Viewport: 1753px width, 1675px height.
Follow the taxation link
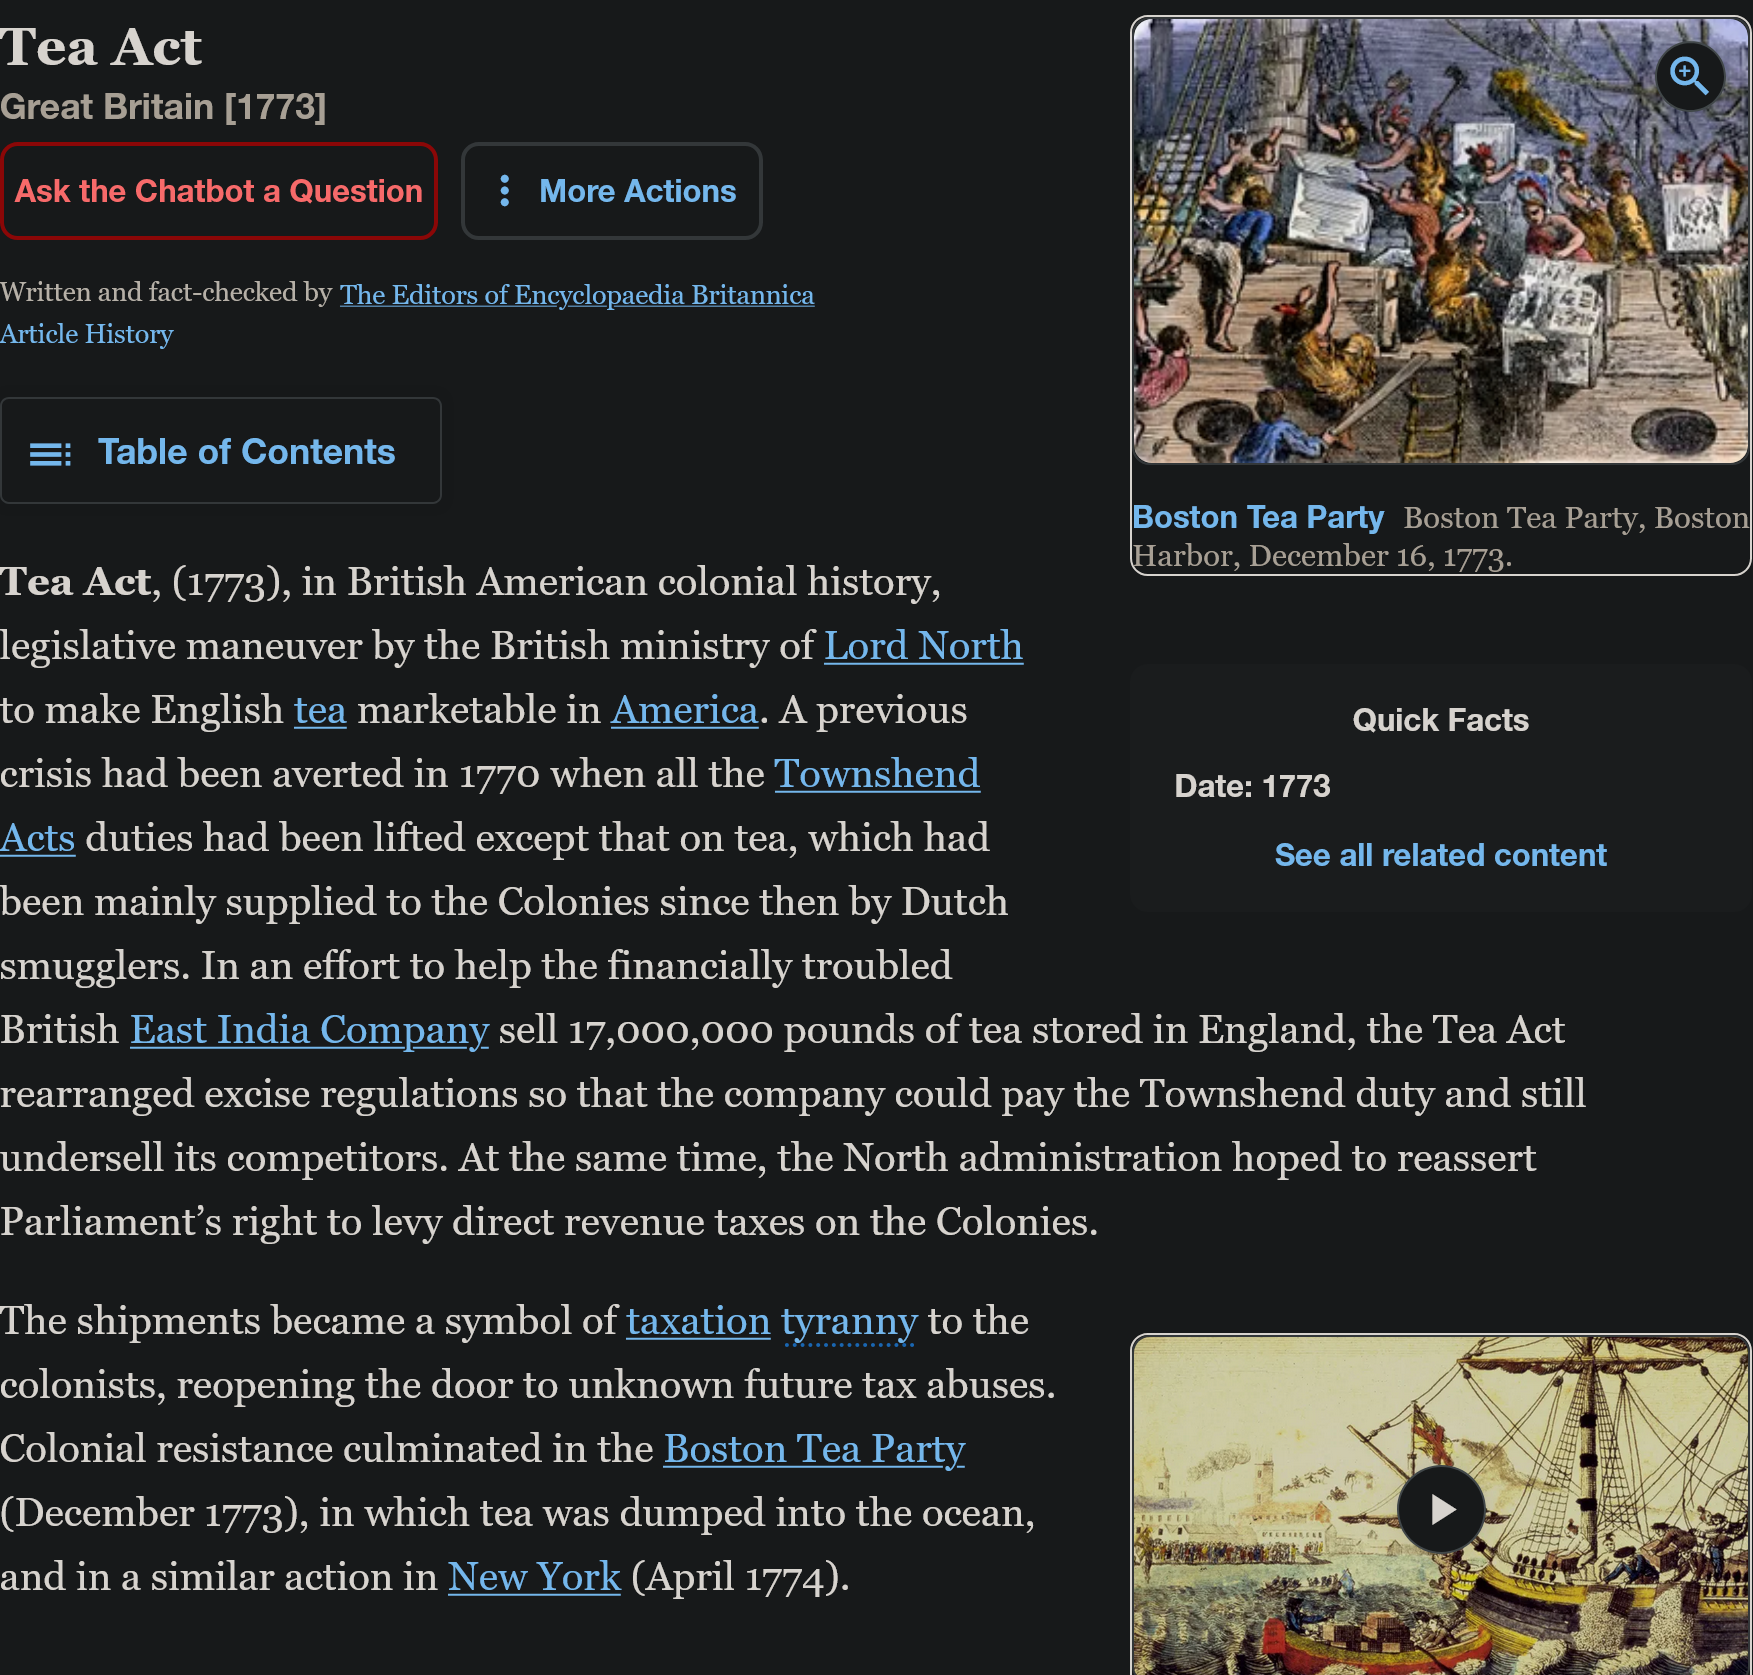pyautogui.click(x=698, y=1321)
